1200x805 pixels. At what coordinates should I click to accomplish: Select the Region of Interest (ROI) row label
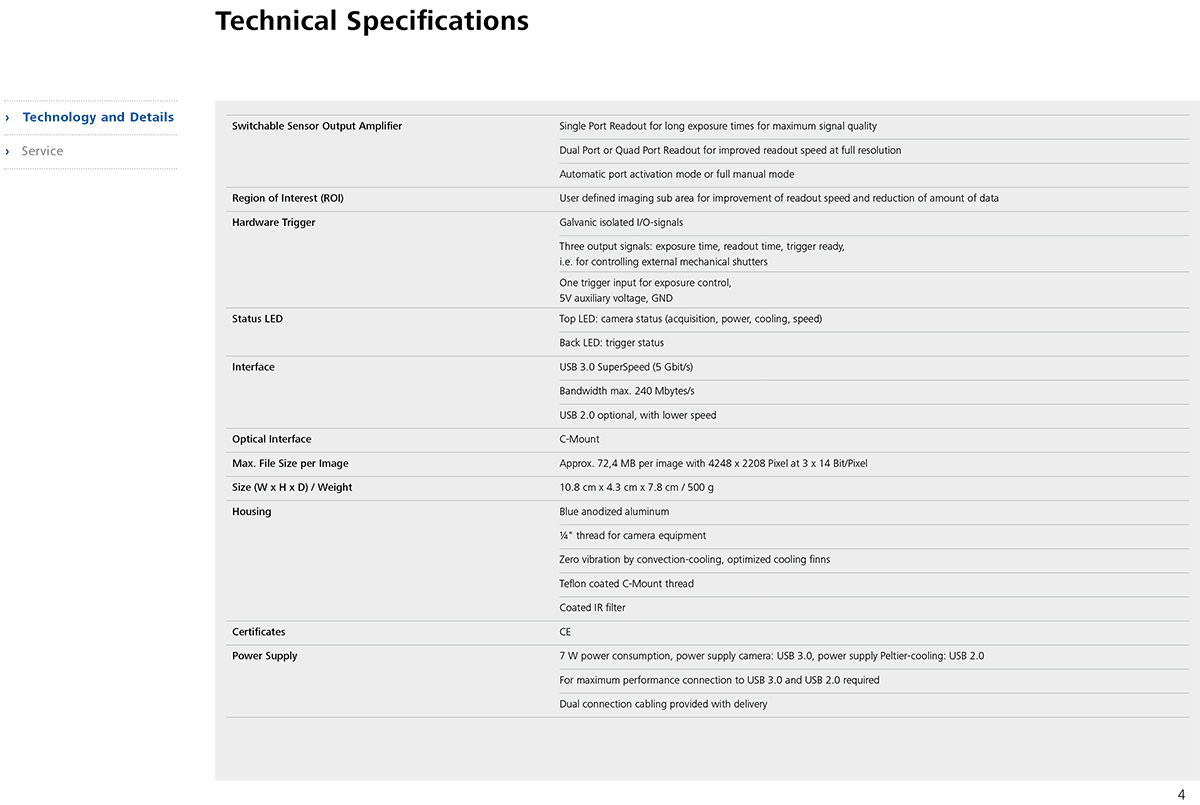[x=288, y=198]
